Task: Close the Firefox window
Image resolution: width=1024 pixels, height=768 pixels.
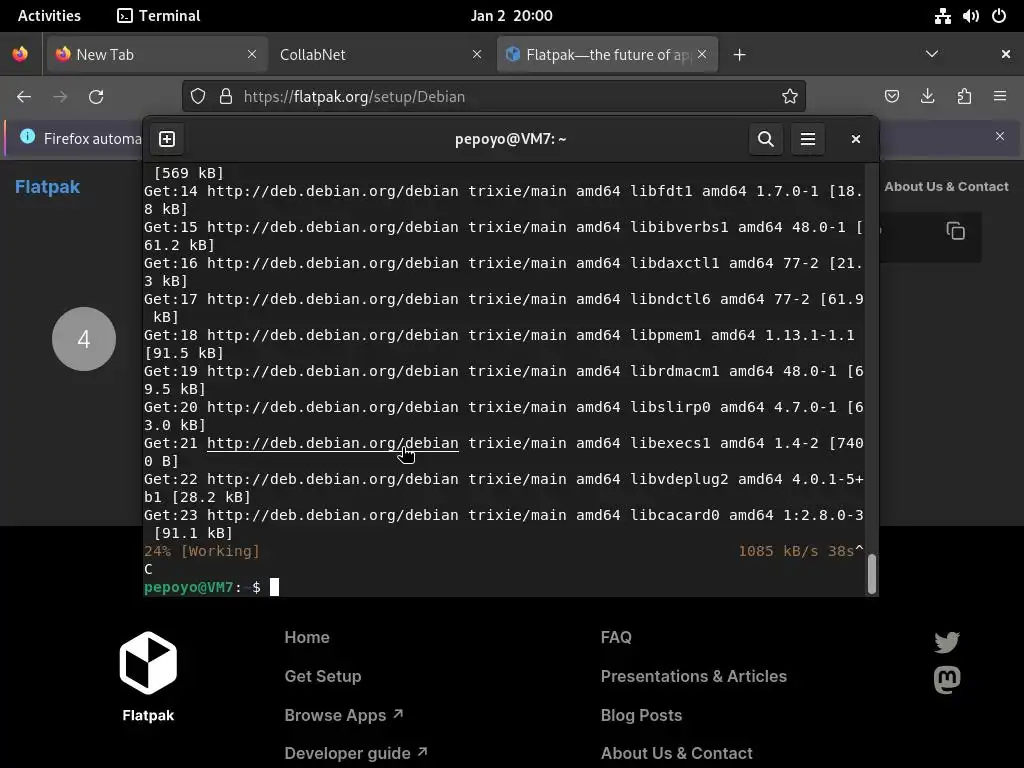Action: click(x=1006, y=54)
